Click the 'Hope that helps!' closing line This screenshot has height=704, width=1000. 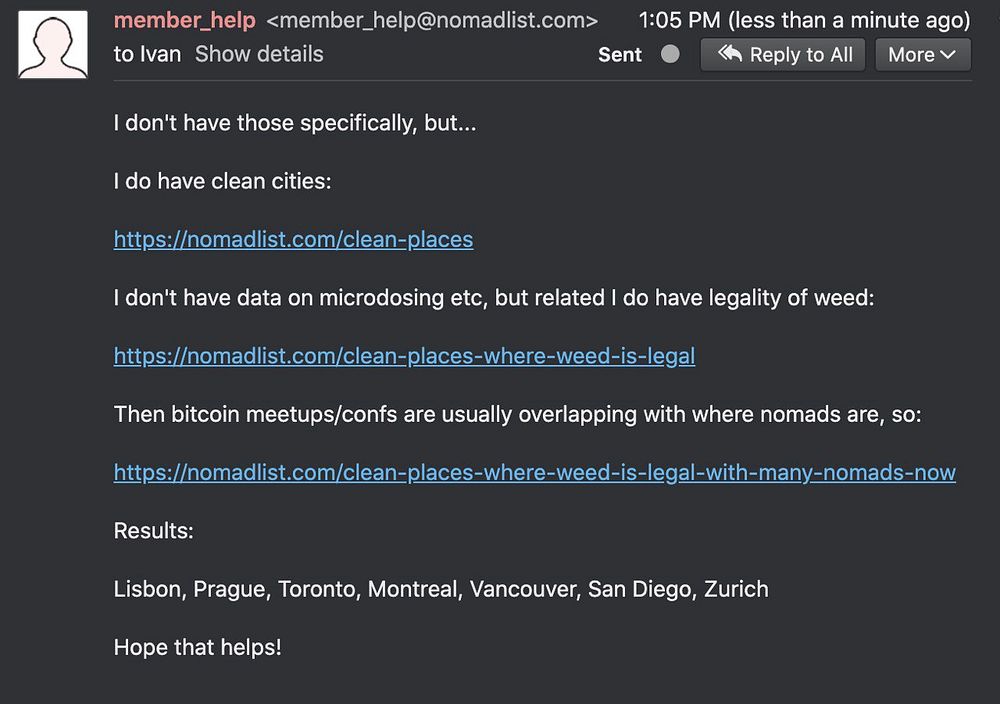tap(197, 647)
